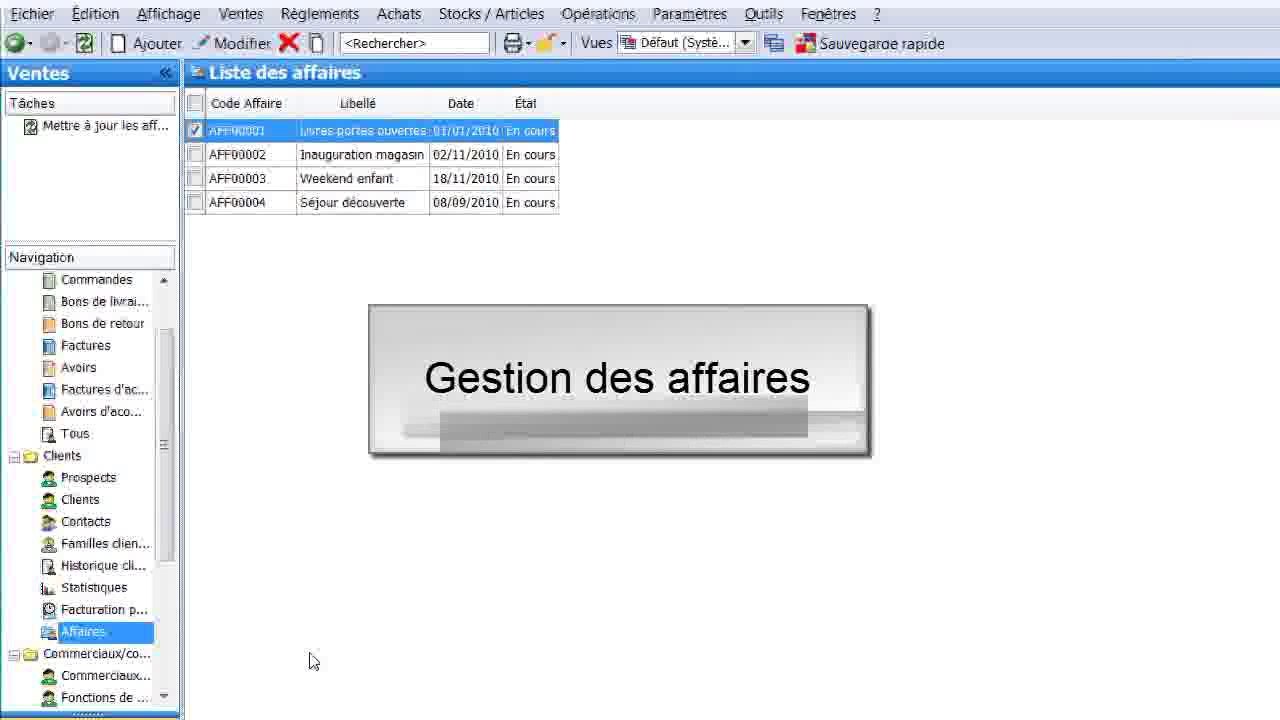Open the Paramètres menu
The height and width of the screenshot is (720, 1280).
689,14
